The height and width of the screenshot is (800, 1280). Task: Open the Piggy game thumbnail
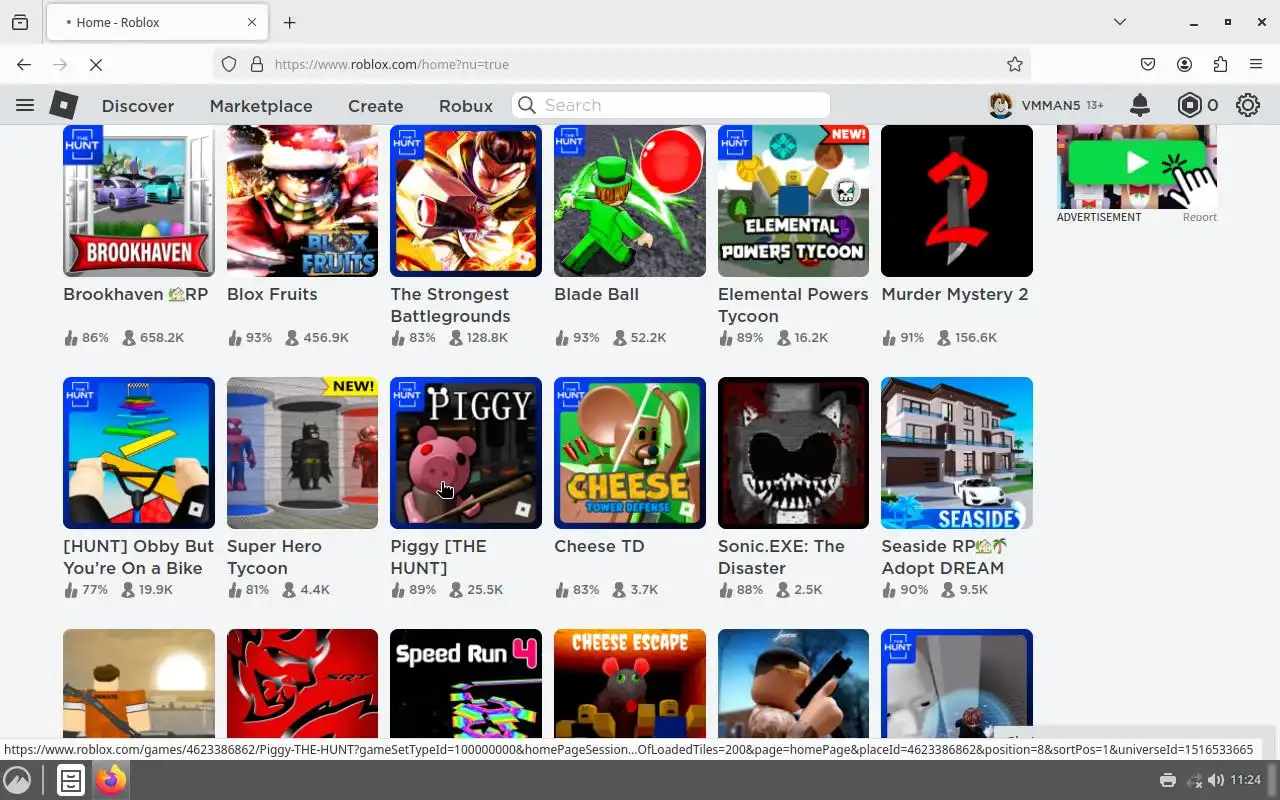[x=466, y=453]
